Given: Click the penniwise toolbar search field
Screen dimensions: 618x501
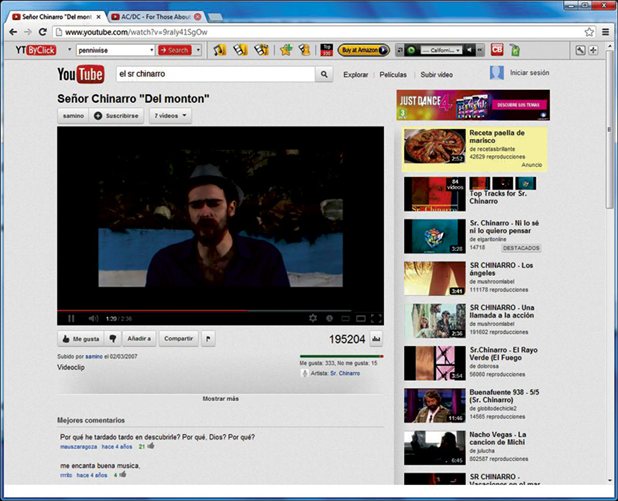Looking at the screenshot, I should pyautogui.click(x=113, y=50).
